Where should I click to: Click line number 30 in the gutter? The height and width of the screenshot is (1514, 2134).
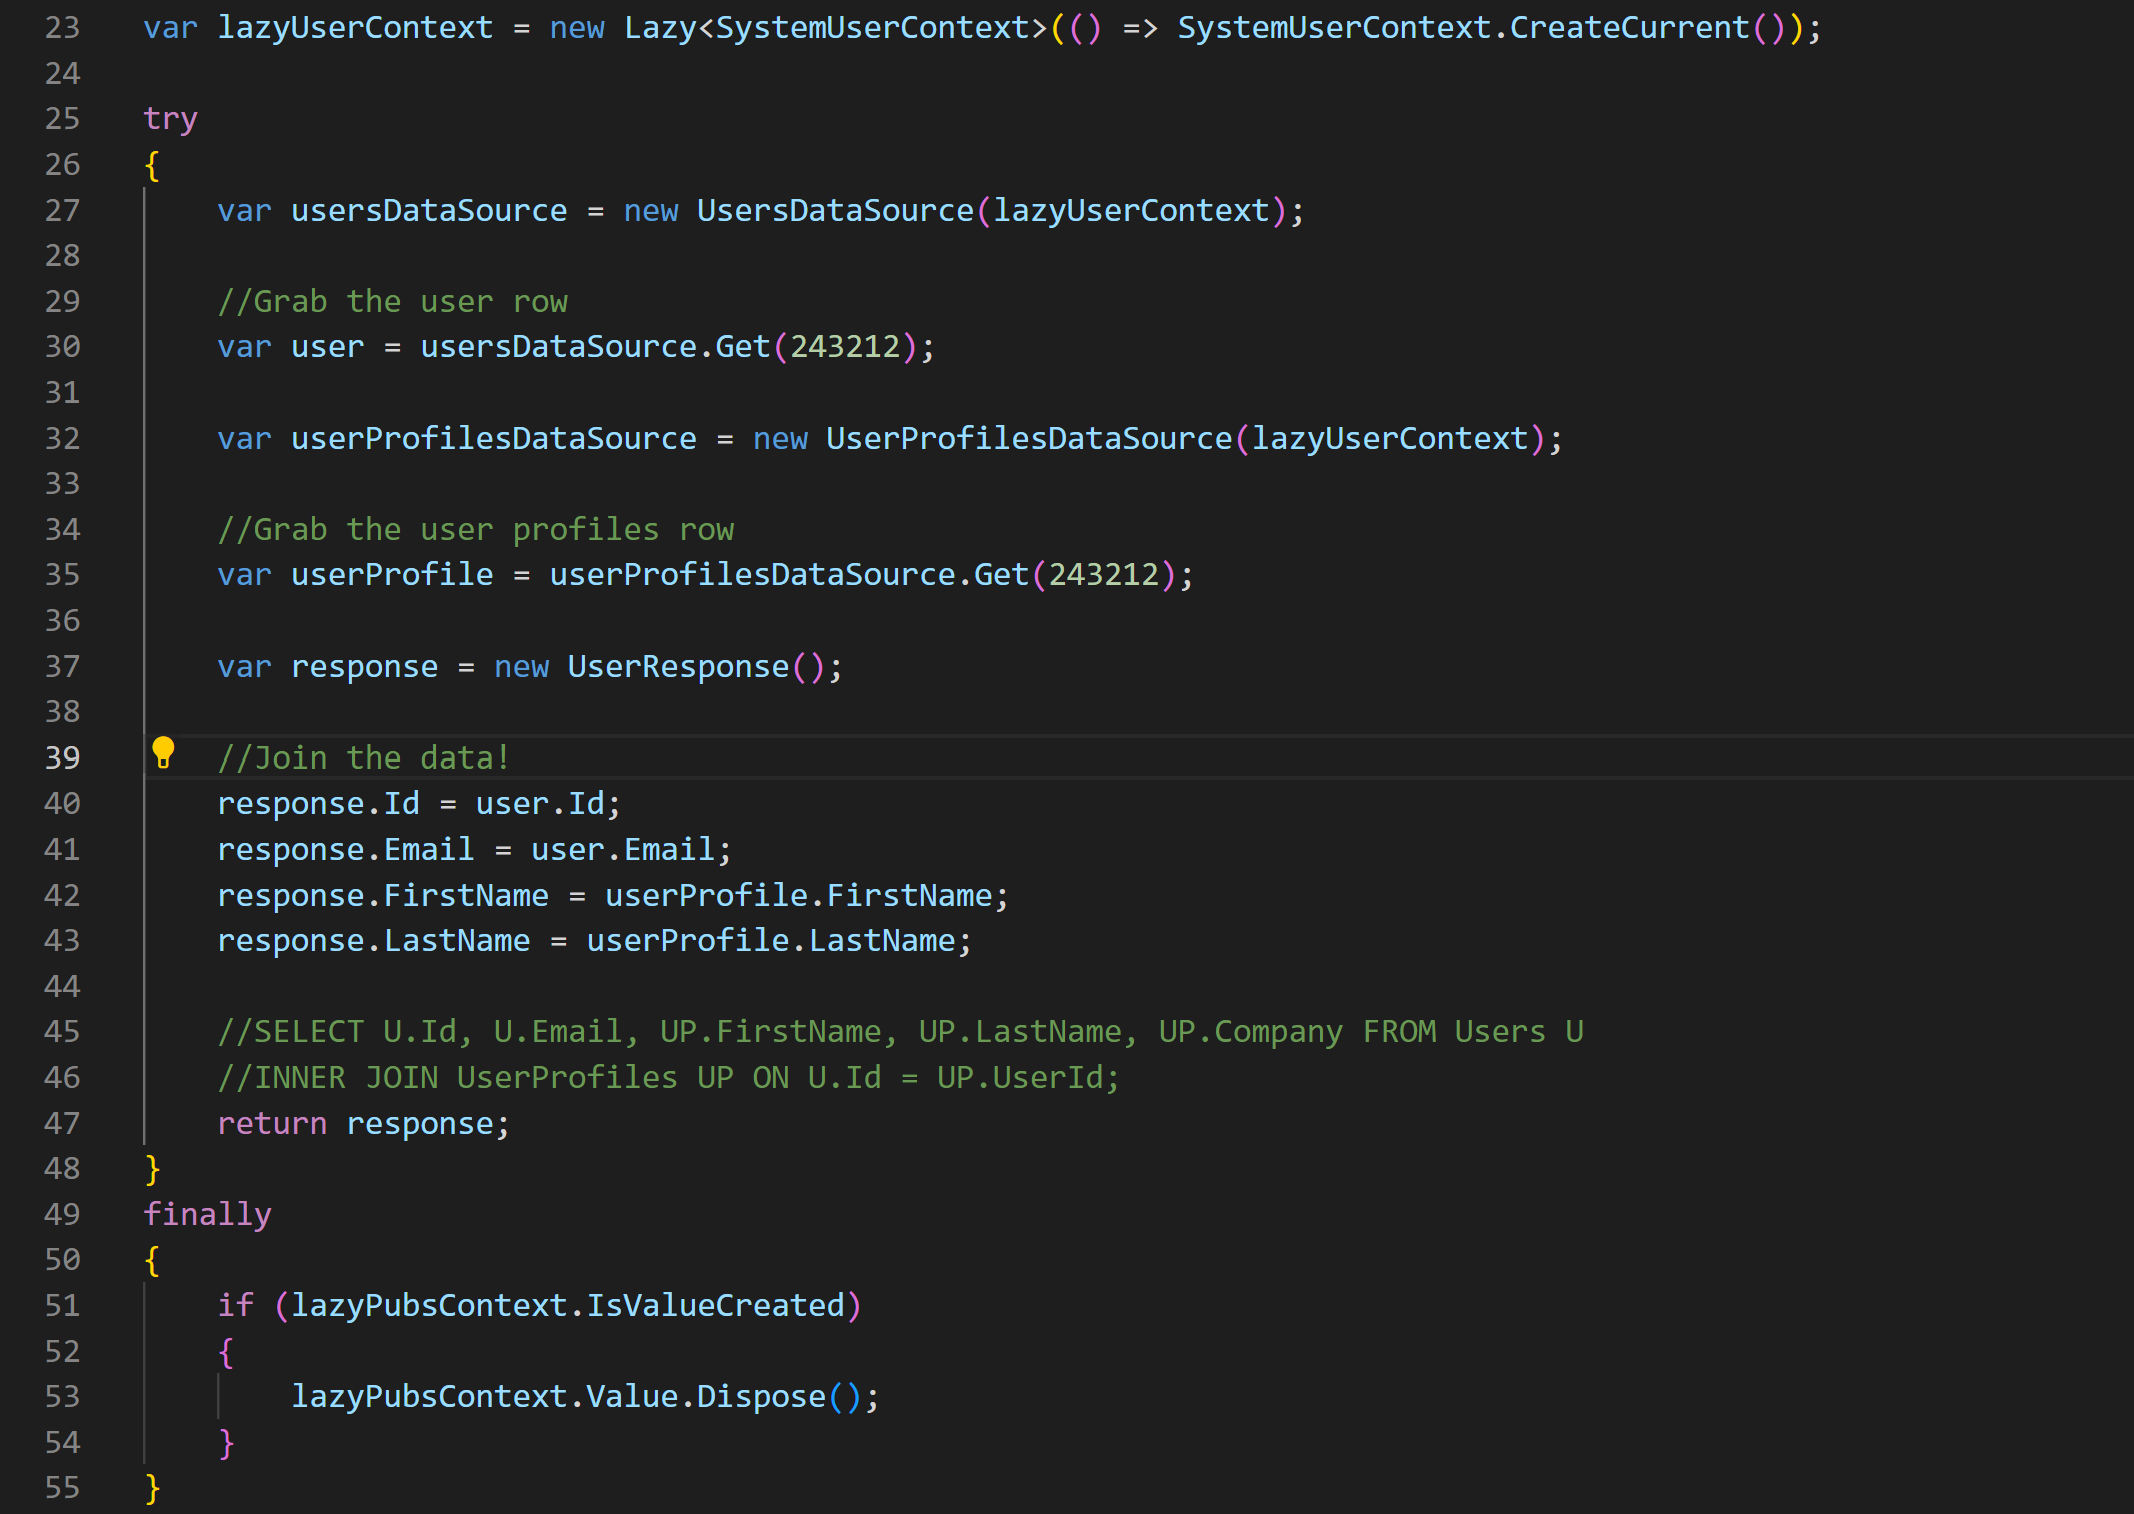tap(62, 347)
